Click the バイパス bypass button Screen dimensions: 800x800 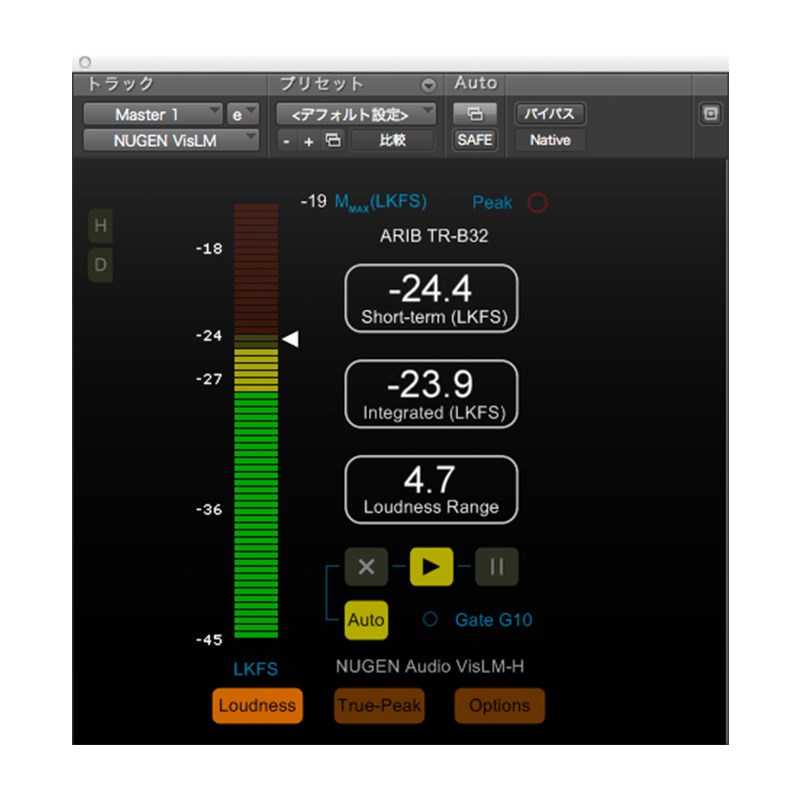pyautogui.click(x=550, y=114)
